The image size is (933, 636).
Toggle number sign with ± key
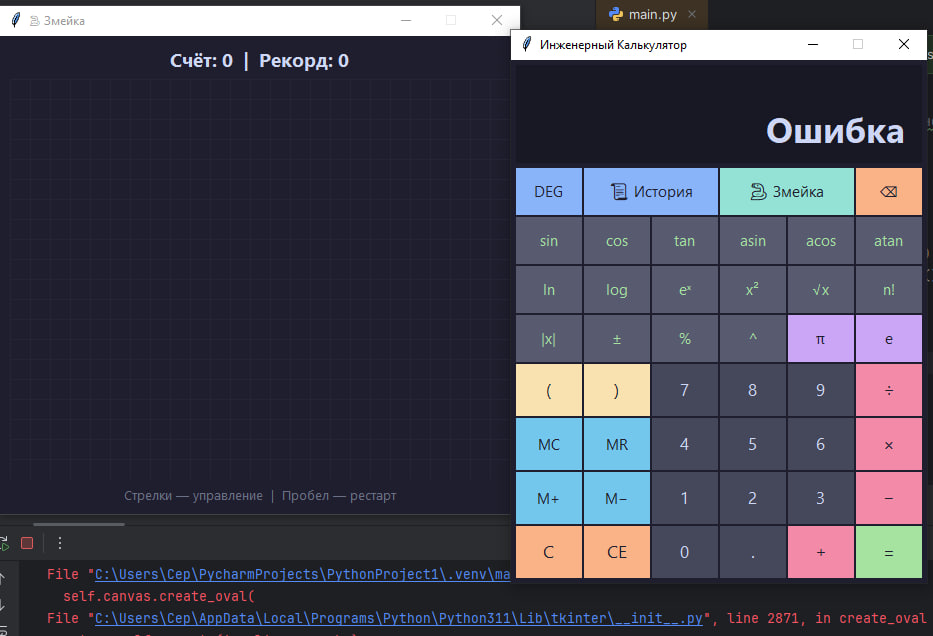point(616,338)
